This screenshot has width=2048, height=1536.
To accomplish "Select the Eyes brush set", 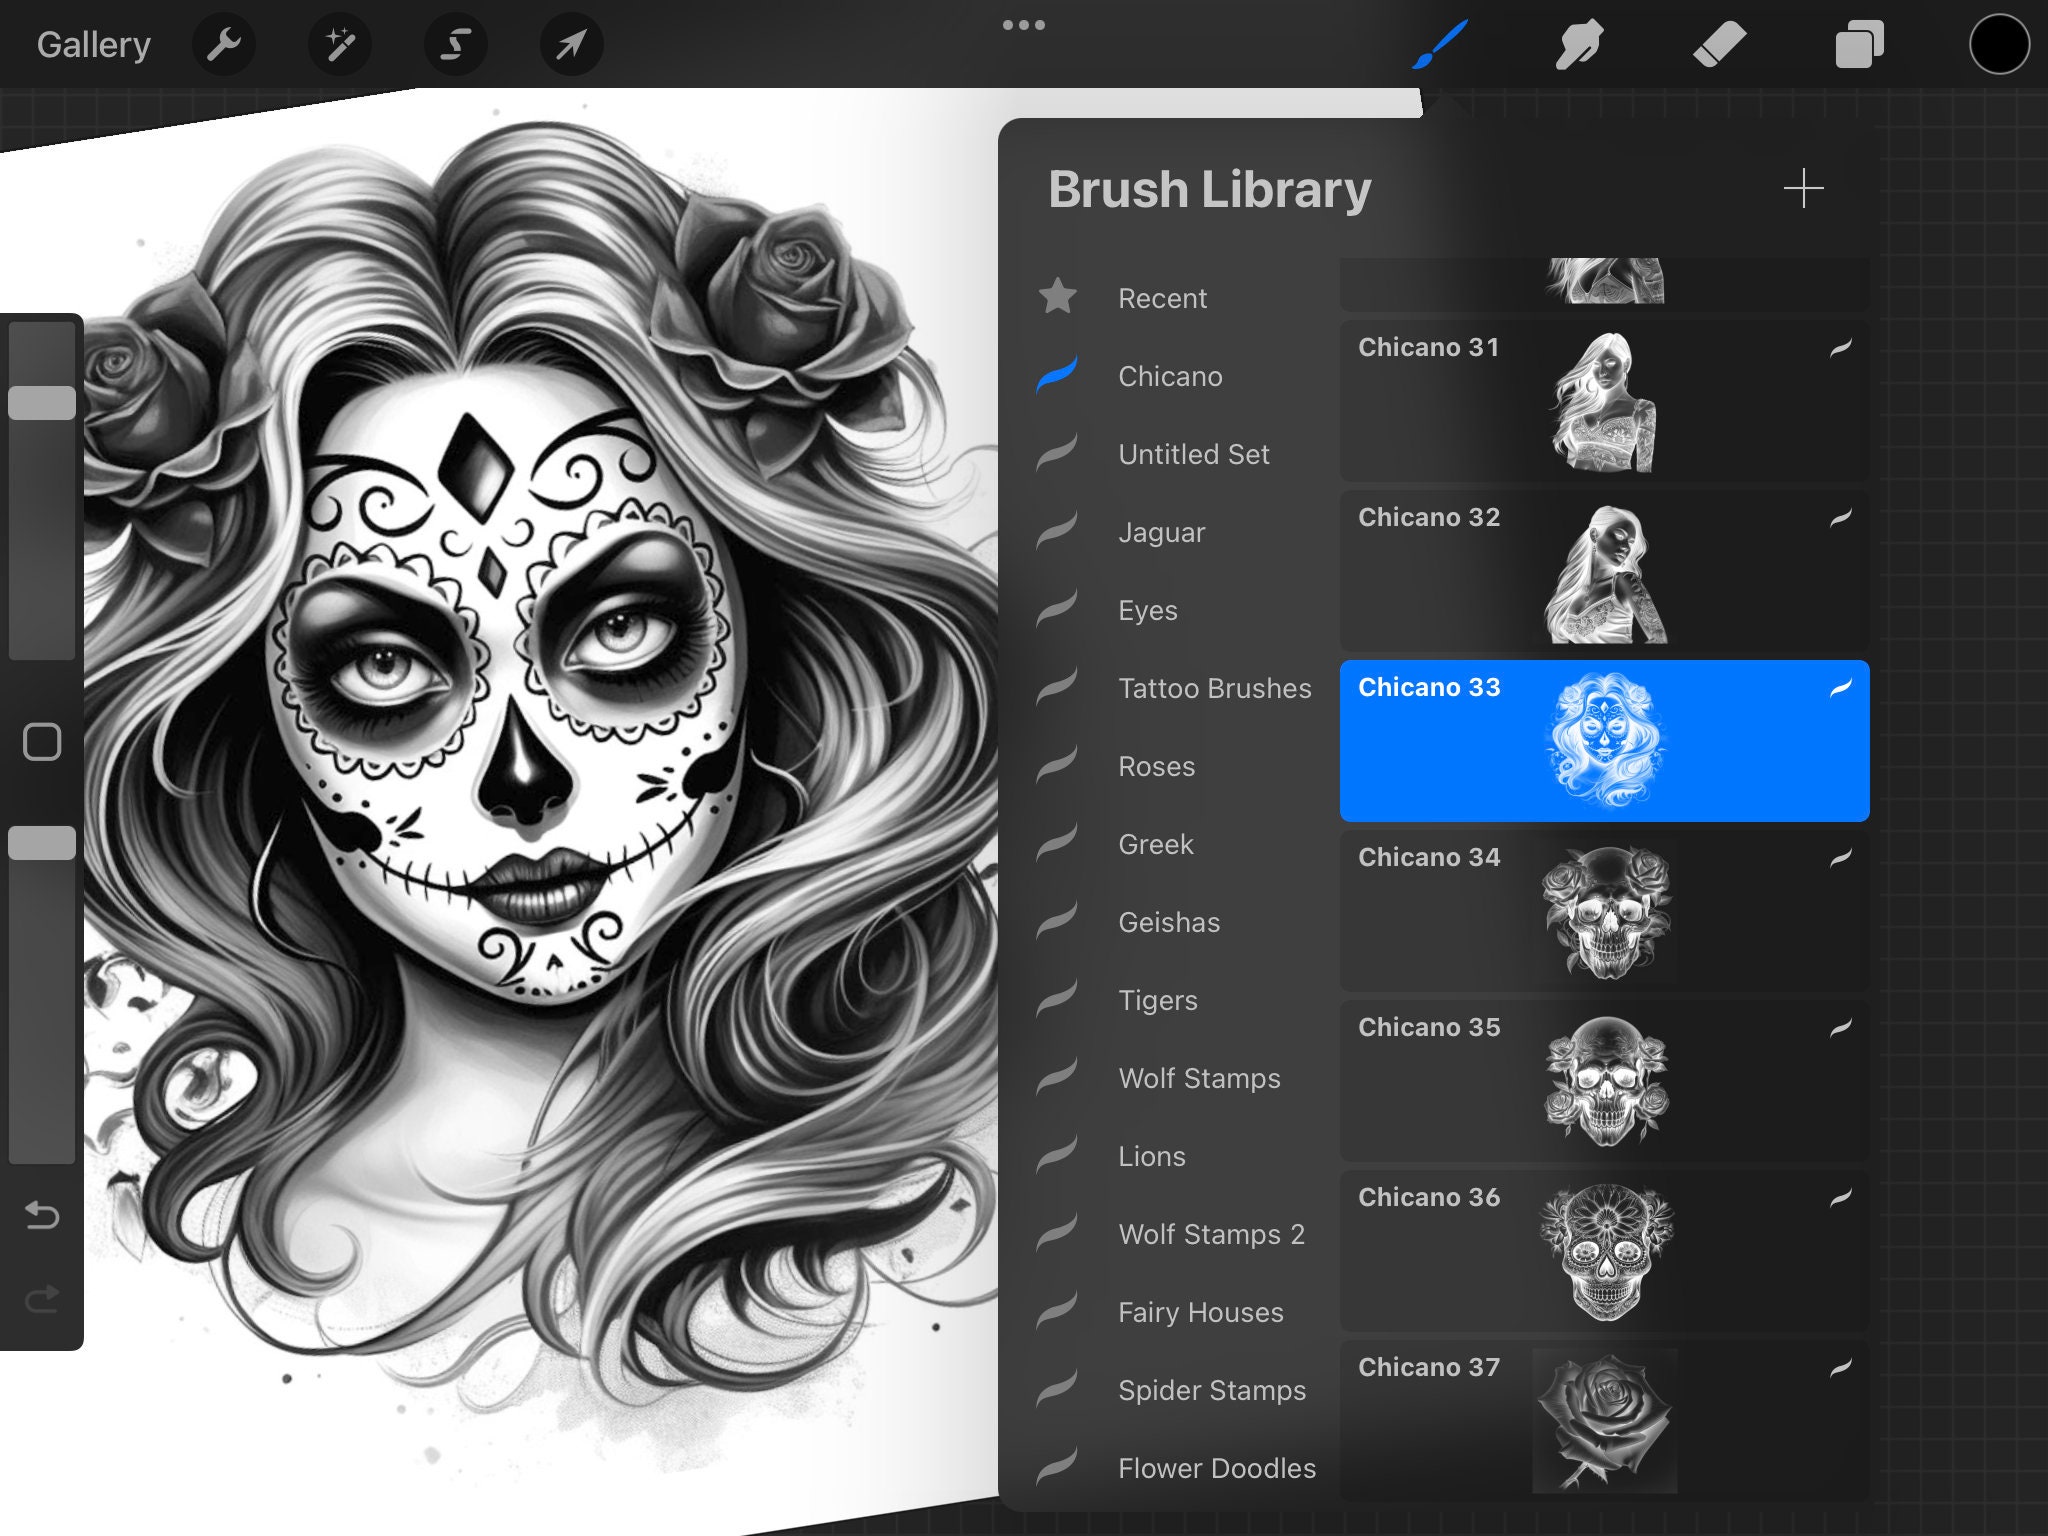I will tap(1148, 610).
